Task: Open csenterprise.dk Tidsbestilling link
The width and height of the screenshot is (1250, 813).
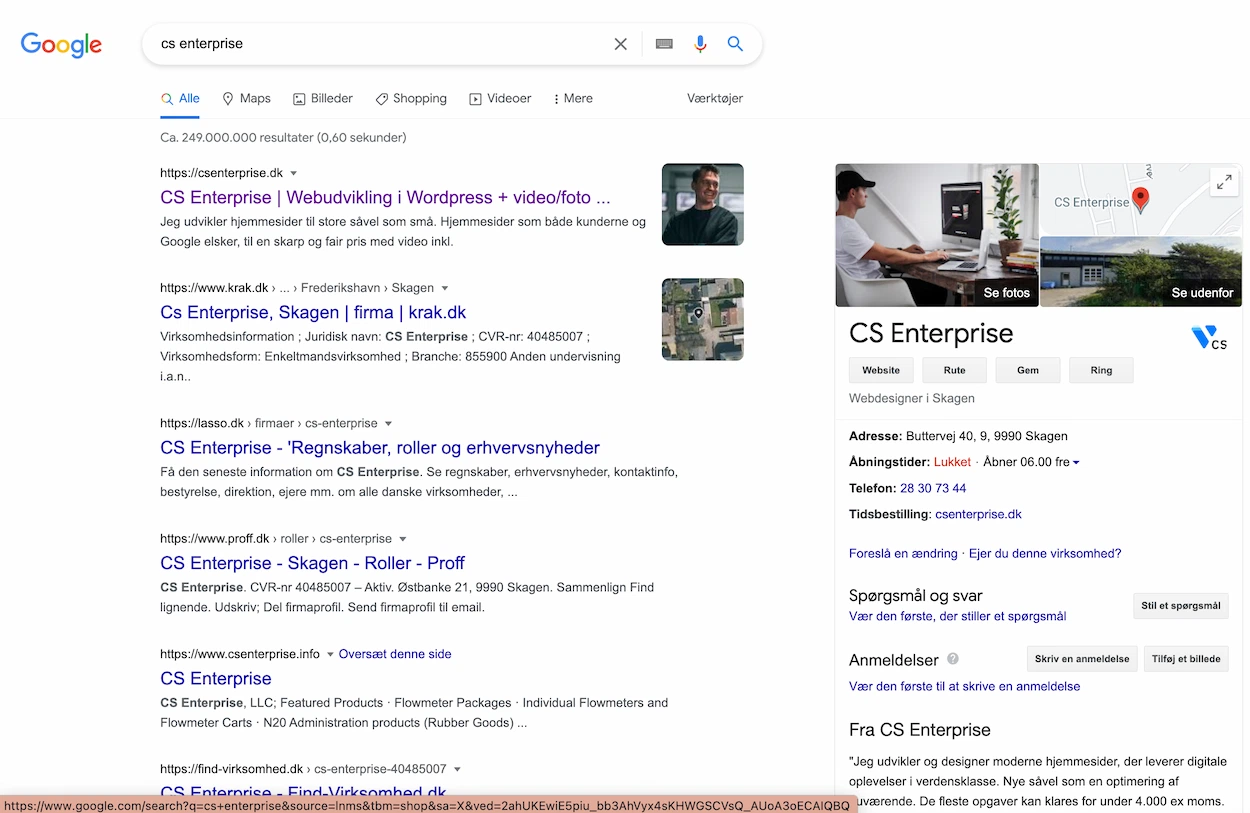Action: (x=978, y=514)
